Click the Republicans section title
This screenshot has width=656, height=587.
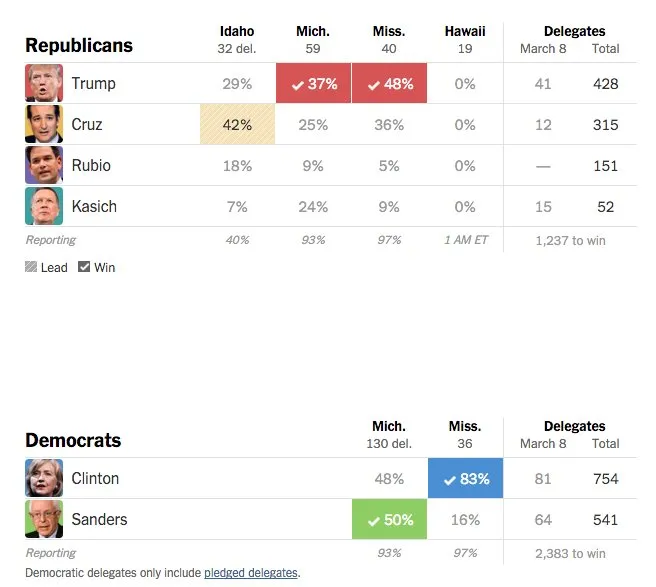tap(79, 45)
